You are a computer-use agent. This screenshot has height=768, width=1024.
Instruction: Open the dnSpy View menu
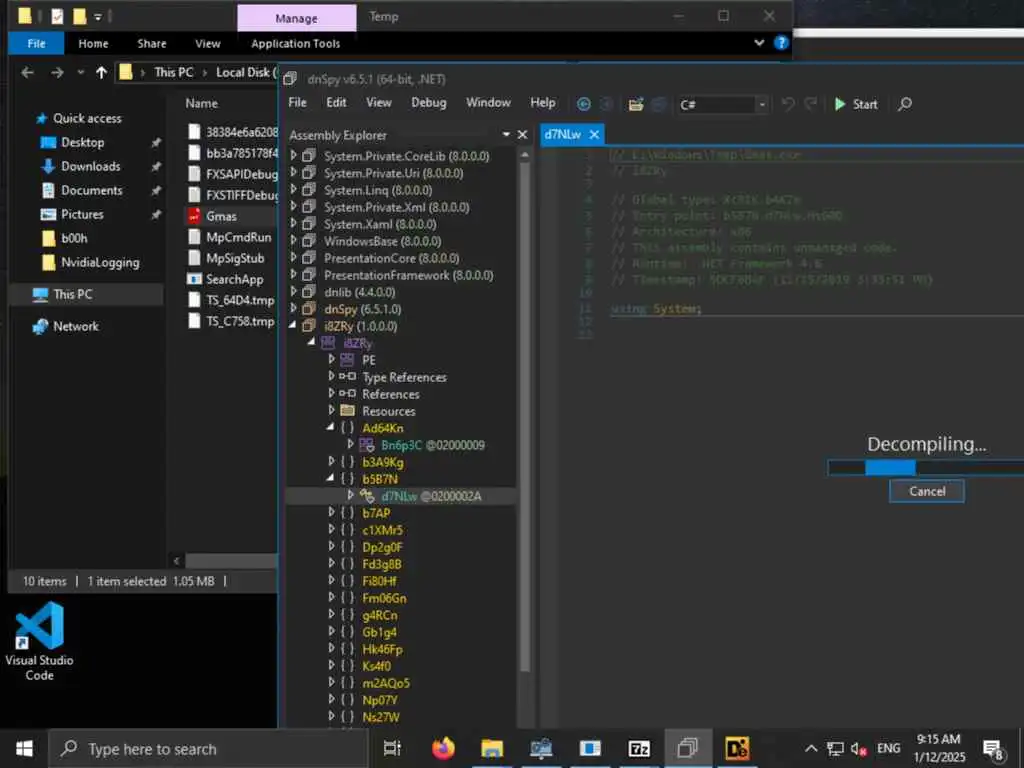pos(379,103)
